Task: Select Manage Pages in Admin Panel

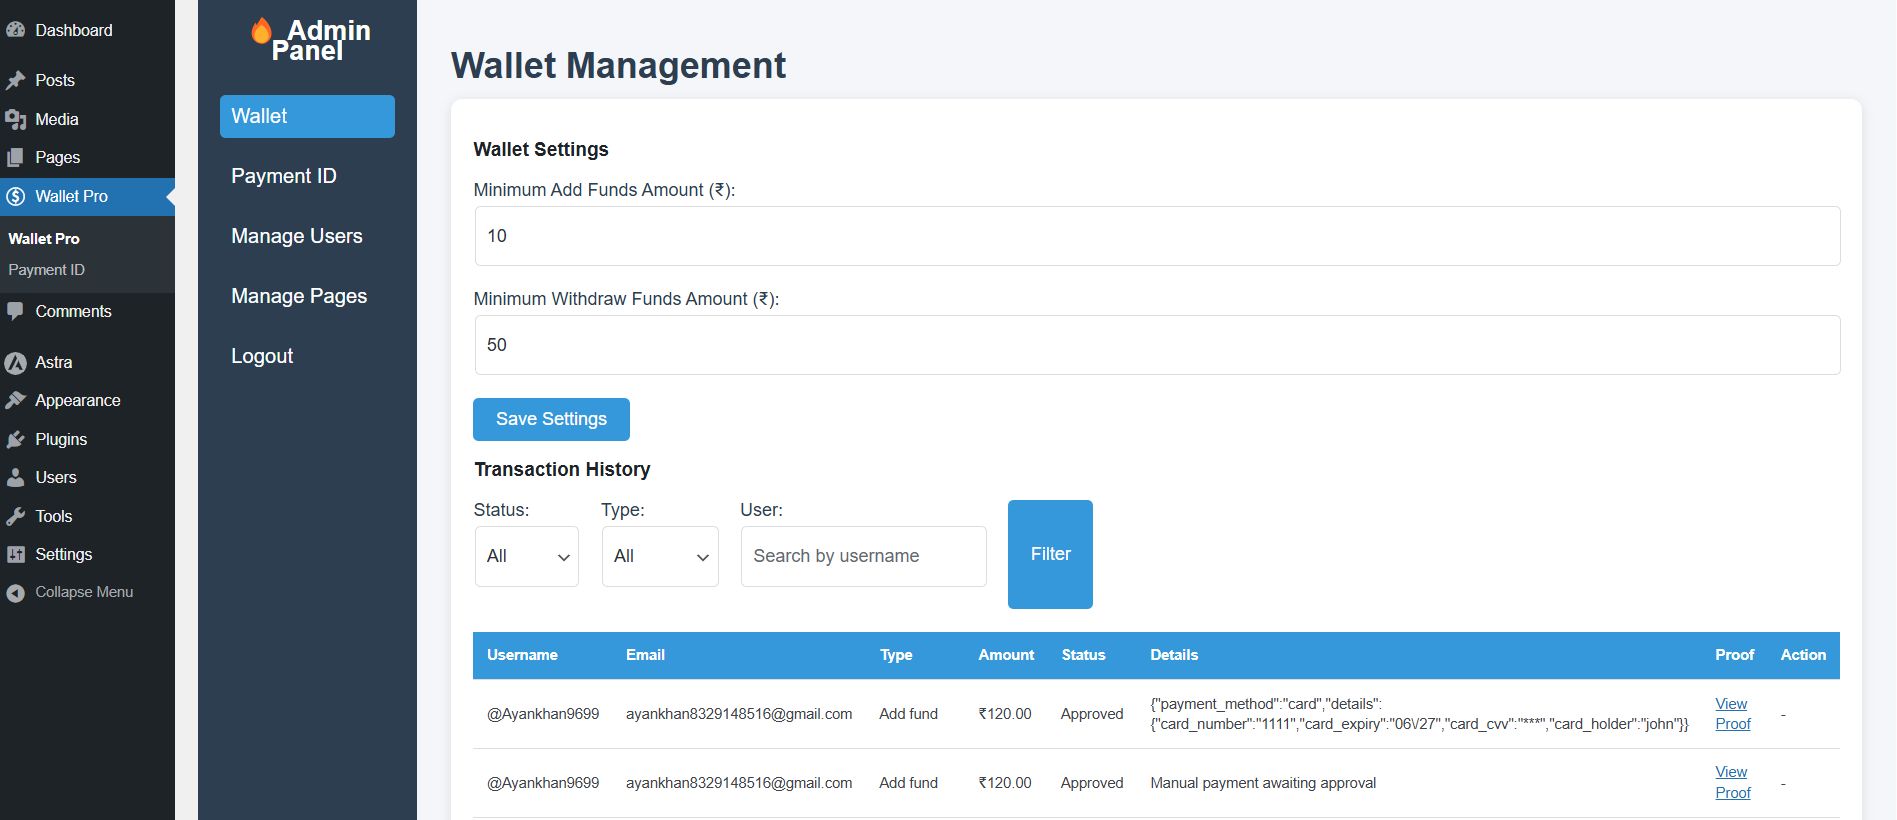Action: pyautogui.click(x=298, y=296)
